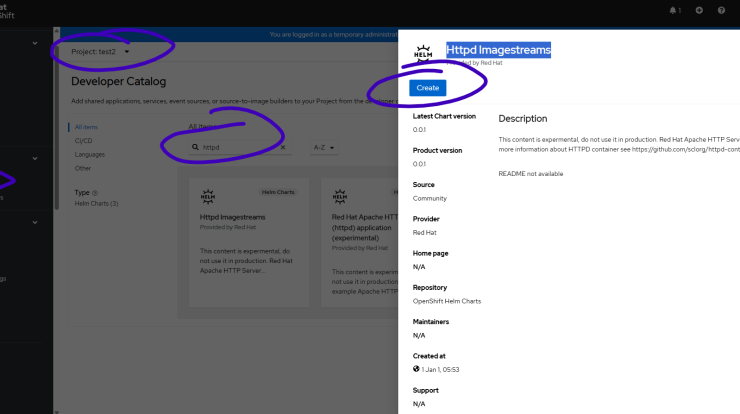Select the CI/CD category
The width and height of the screenshot is (740, 414).
pos(84,141)
